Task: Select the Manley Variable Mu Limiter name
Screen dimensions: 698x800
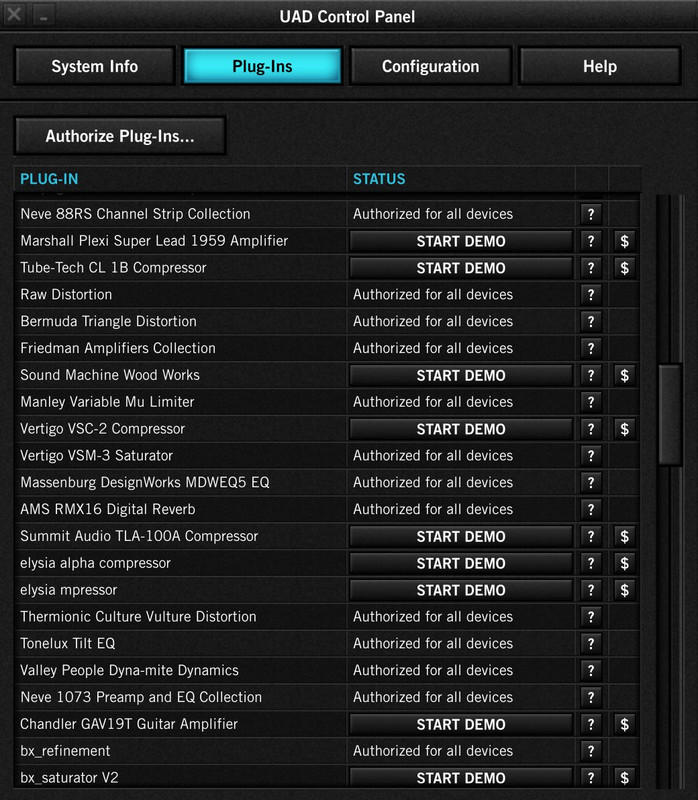Action: coord(107,402)
